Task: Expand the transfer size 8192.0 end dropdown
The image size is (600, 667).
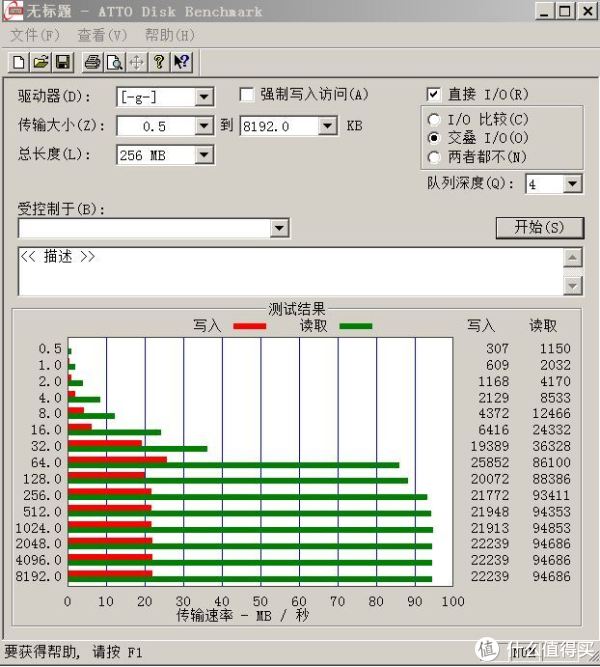Action: coord(328,126)
